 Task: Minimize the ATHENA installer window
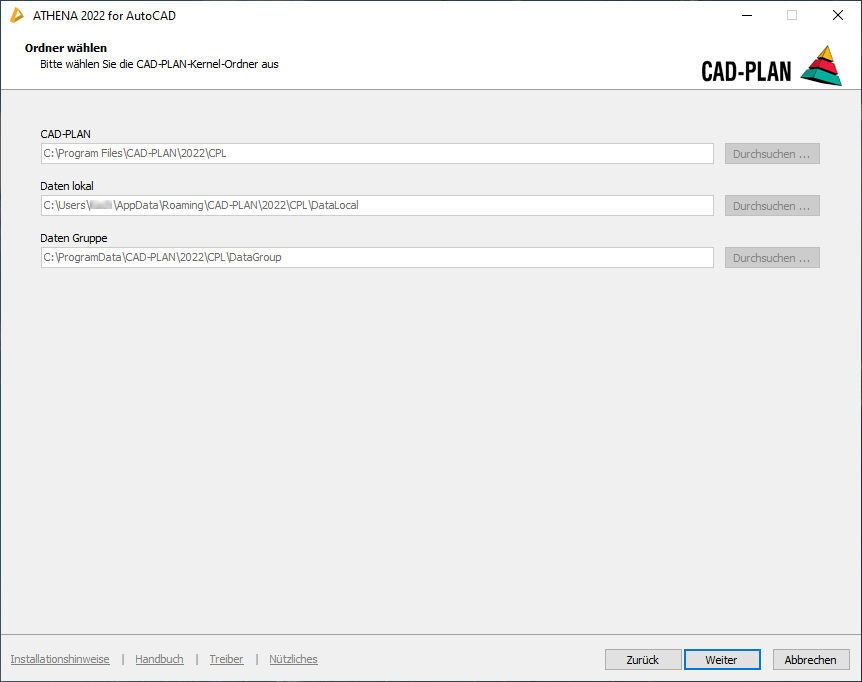pos(746,15)
